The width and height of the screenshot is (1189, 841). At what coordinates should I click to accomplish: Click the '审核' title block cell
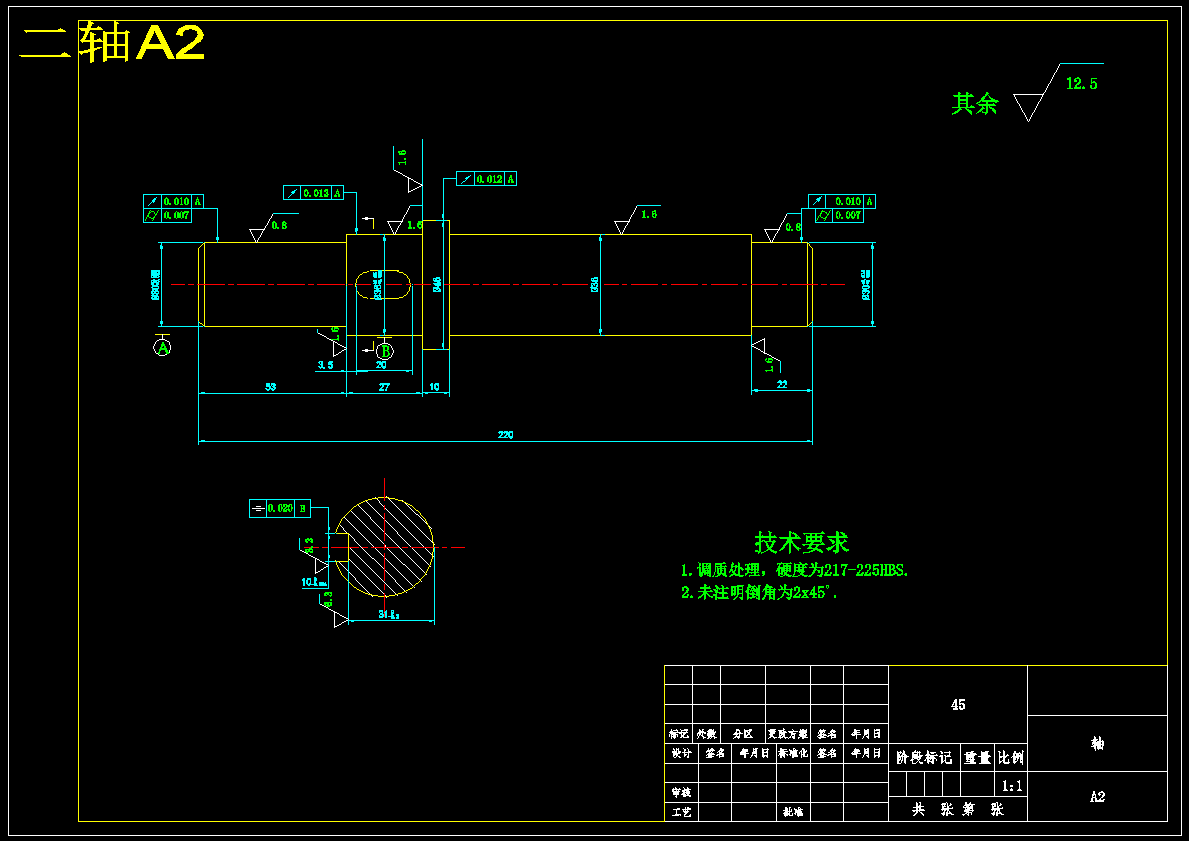681,792
